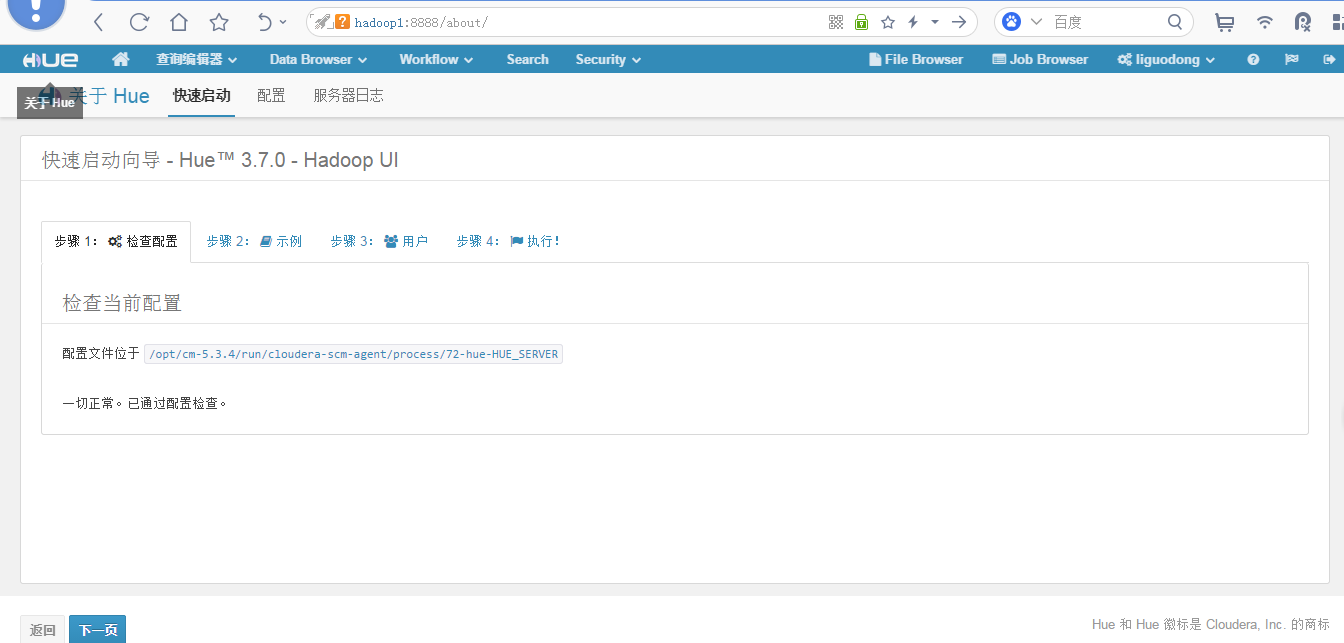Viewport: 1344px width, 643px height.
Task: Click the shopping cart icon
Action: tap(1224, 22)
